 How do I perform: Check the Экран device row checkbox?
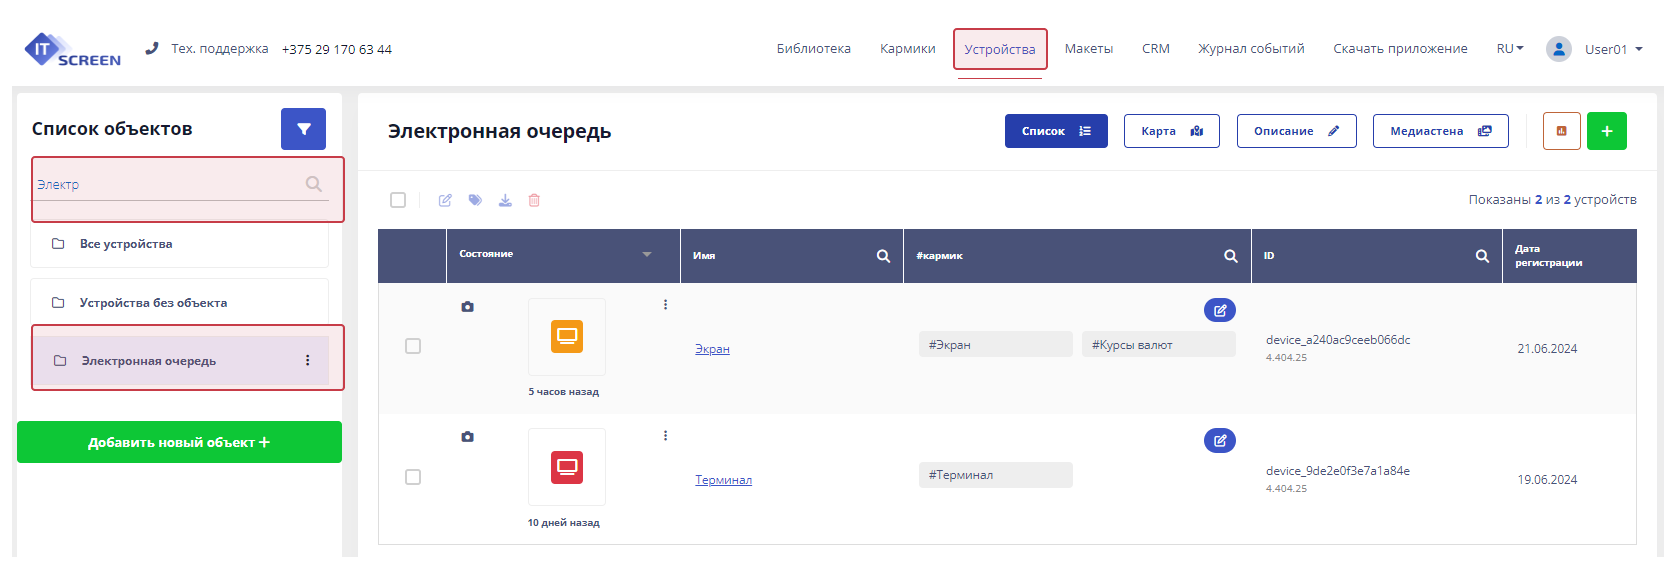(413, 346)
